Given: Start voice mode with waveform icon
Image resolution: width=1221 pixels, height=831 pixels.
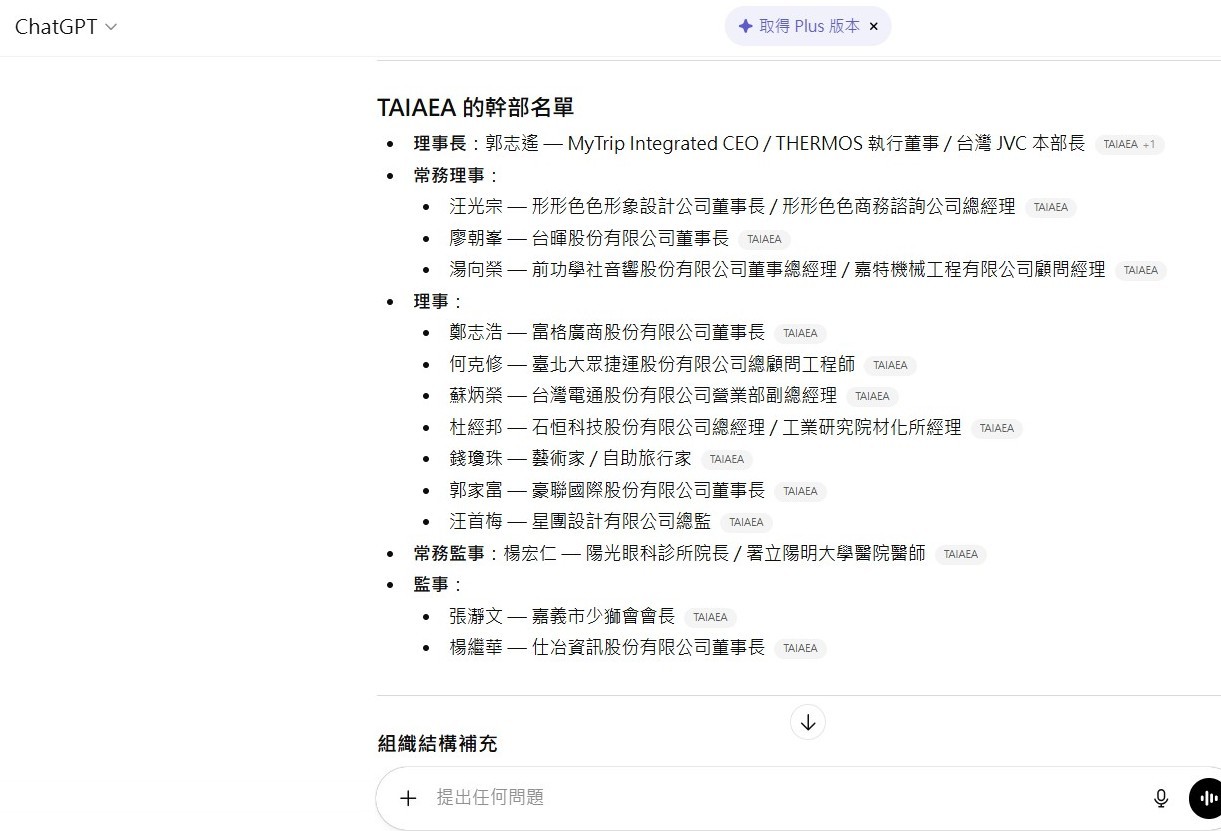Looking at the screenshot, I should [1206, 798].
